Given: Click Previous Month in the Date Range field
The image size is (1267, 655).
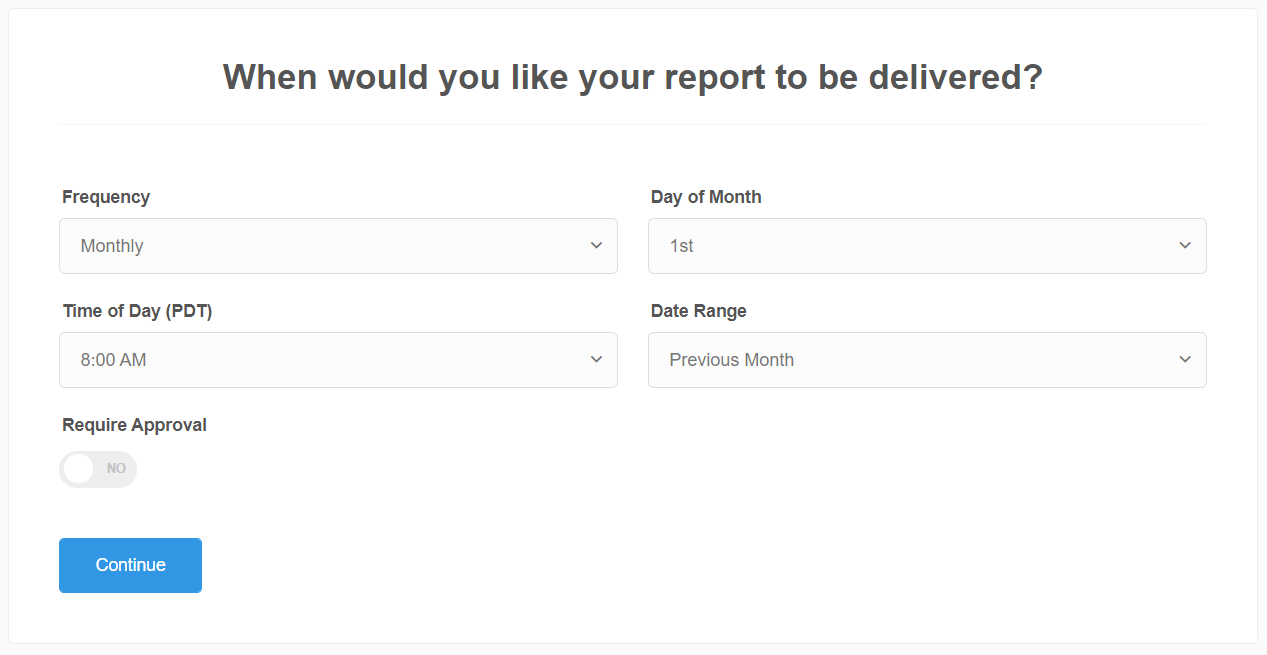Looking at the screenshot, I should coord(732,359).
